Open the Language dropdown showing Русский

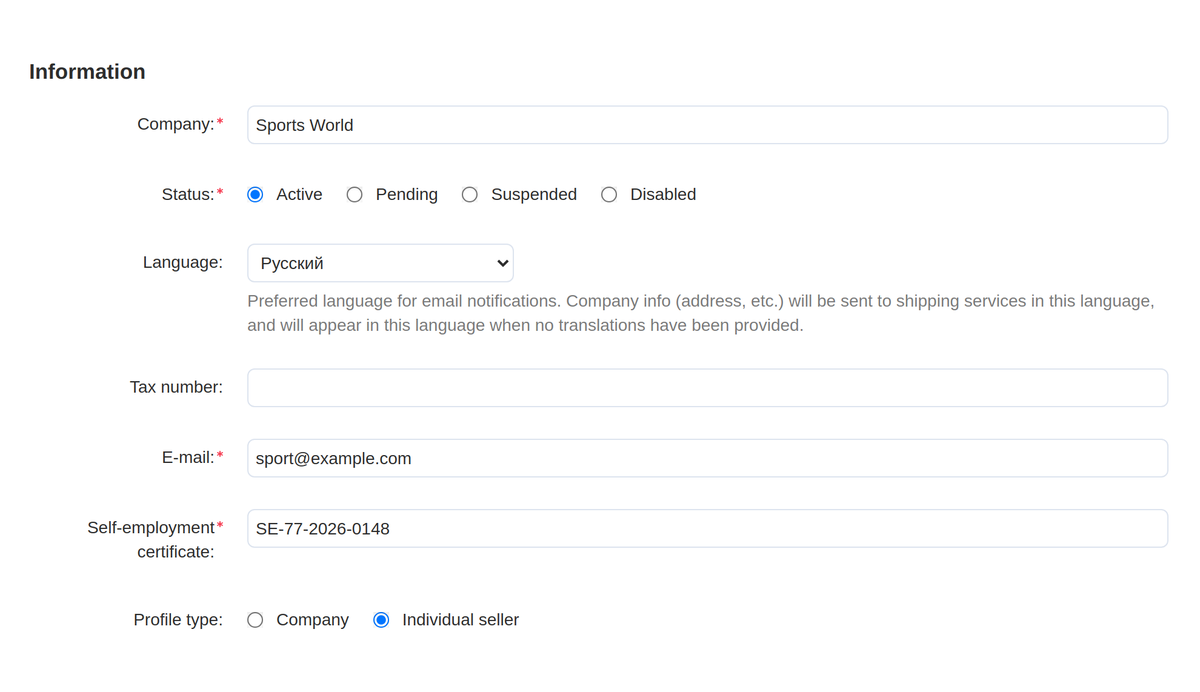tap(380, 263)
